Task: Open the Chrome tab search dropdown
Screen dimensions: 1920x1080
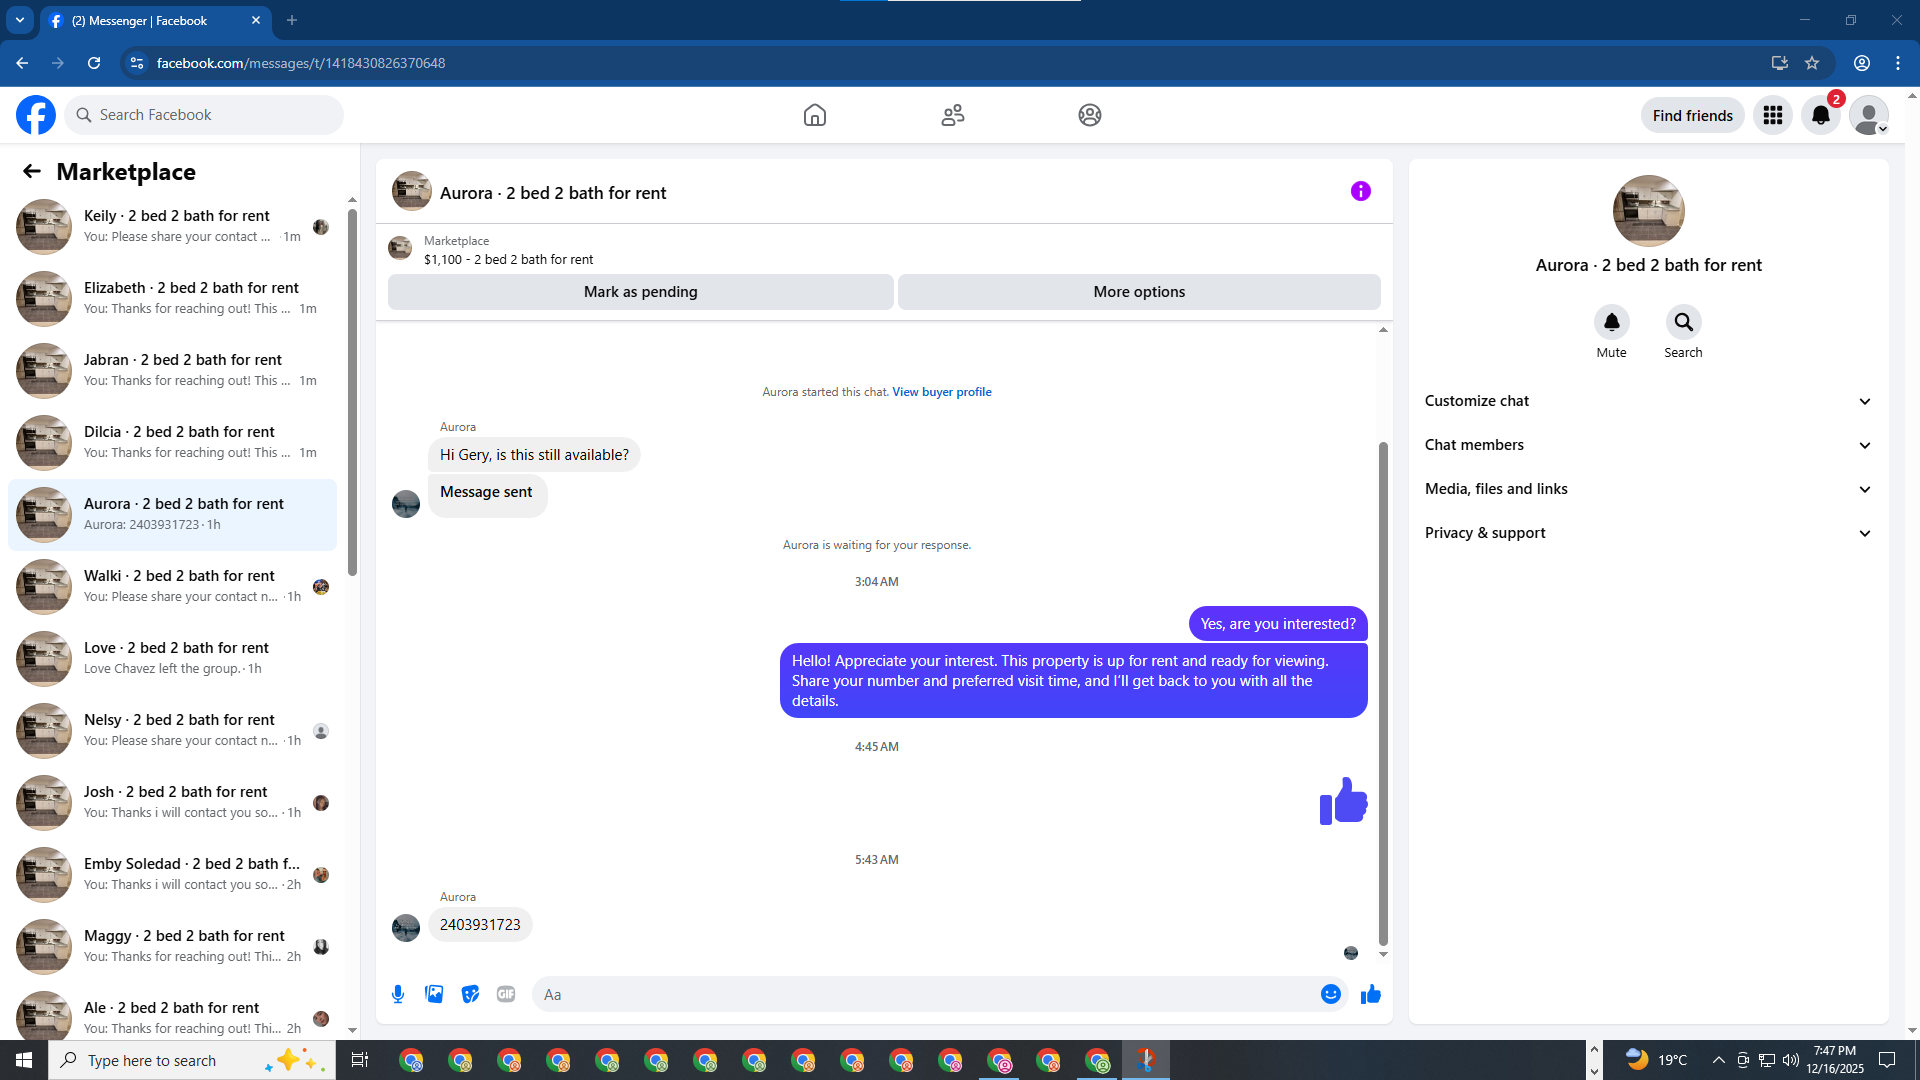Action: coord(20,20)
